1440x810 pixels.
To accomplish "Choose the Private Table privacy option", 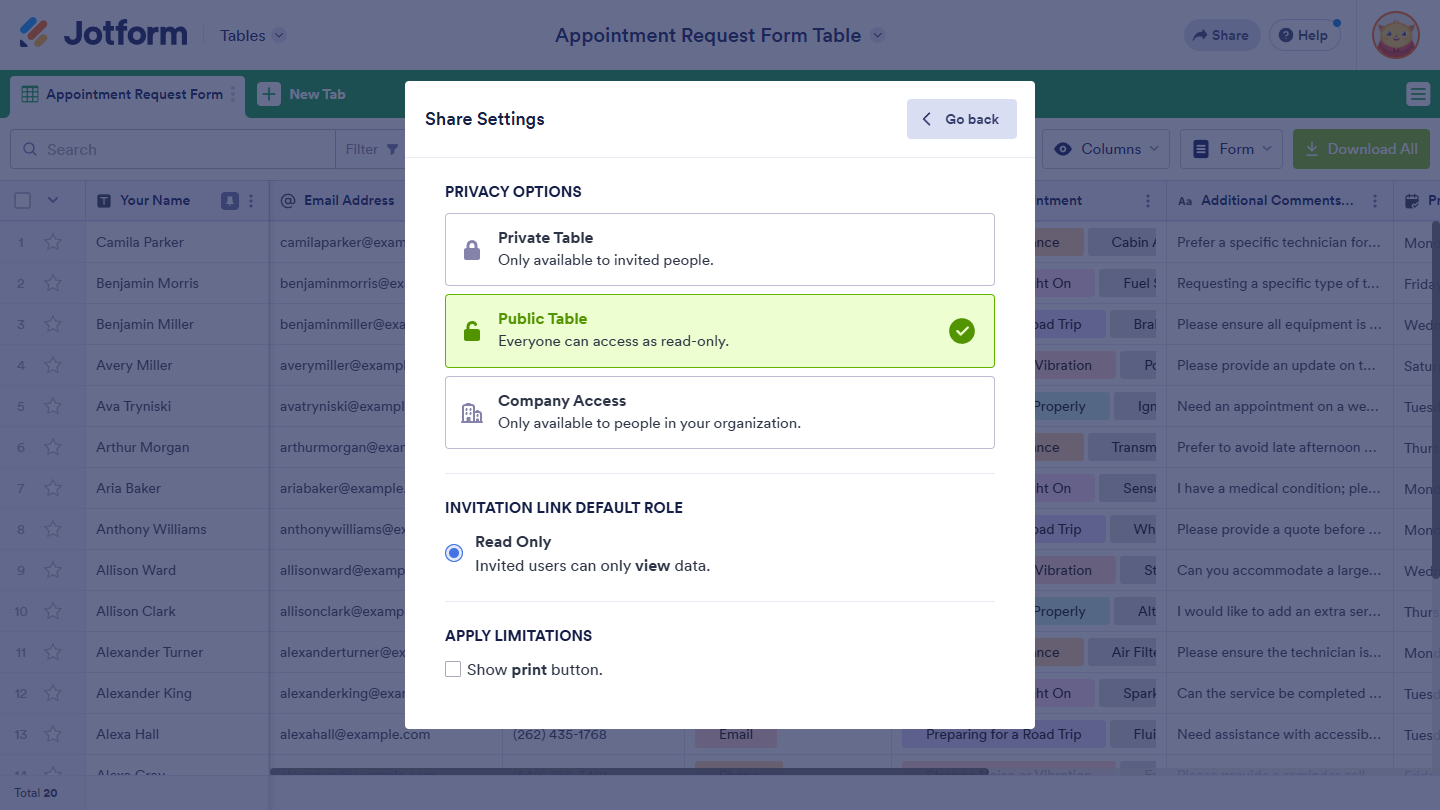I will 719,249.
